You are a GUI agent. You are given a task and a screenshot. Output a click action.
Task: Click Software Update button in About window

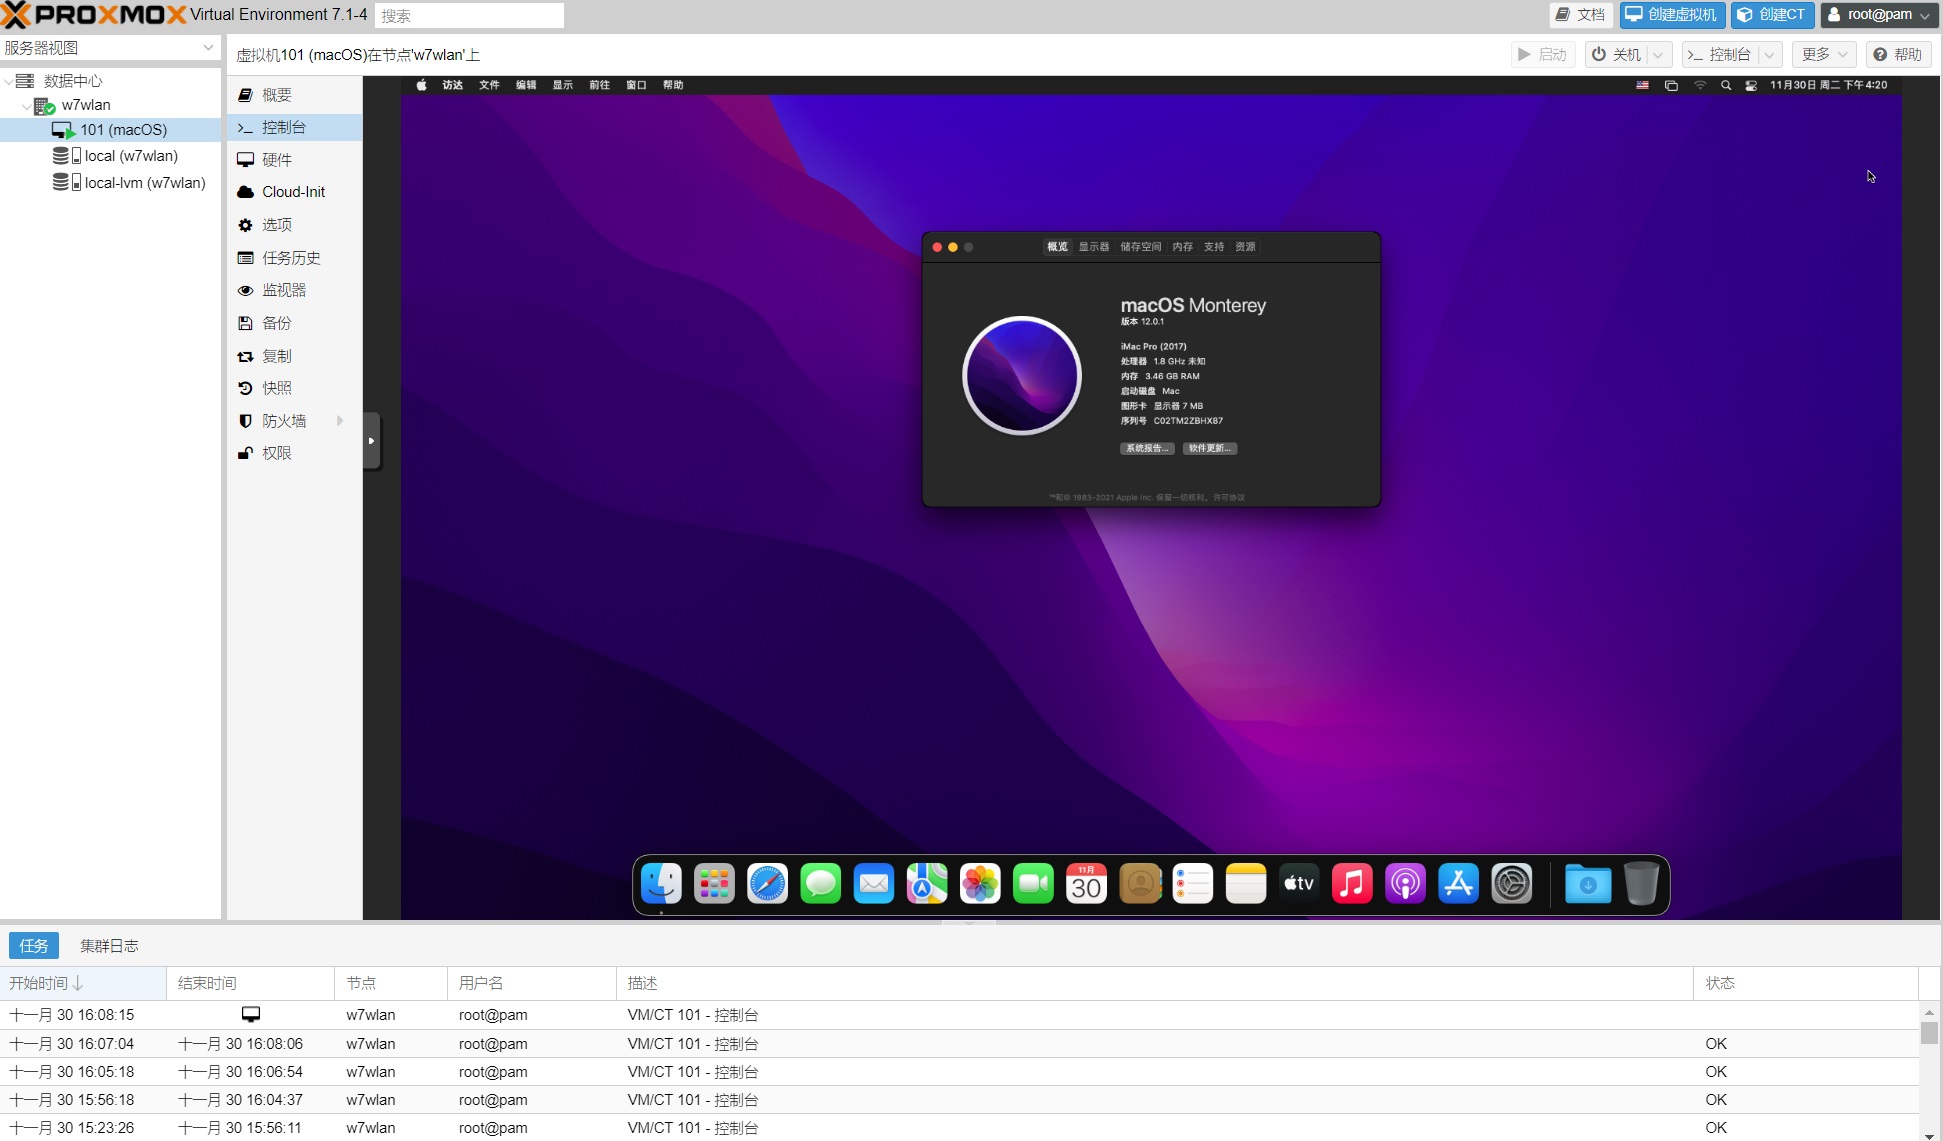click(x=1210, y=448)
